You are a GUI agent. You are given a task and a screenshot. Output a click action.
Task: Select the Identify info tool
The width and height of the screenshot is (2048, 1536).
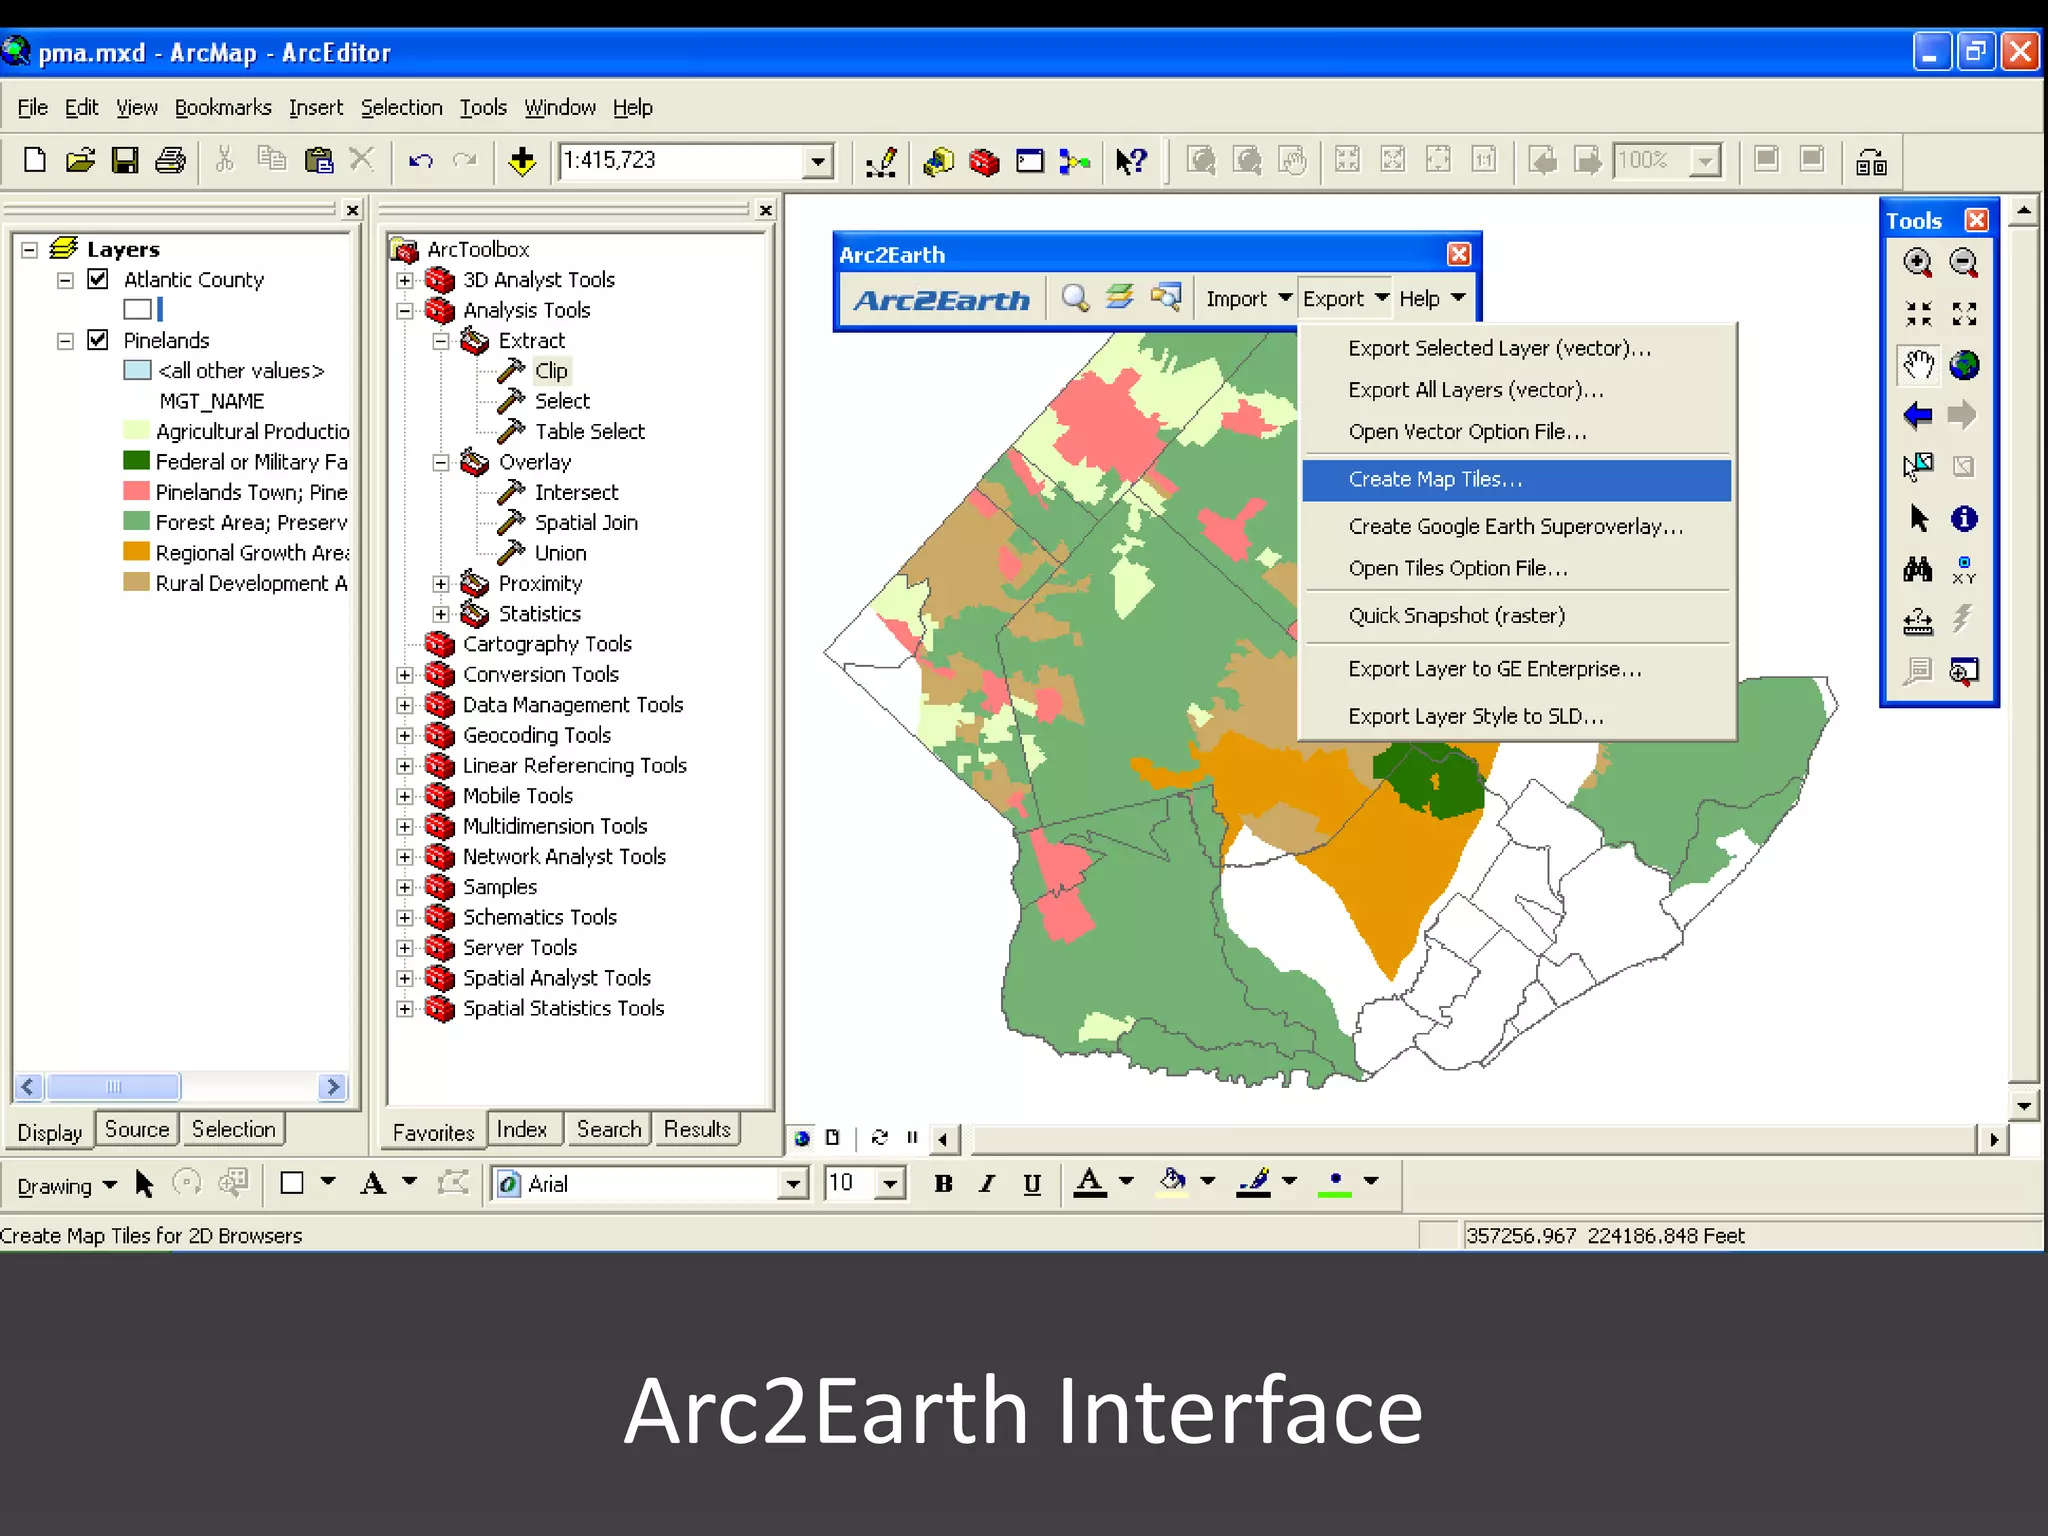click(x=1964, y=518)
